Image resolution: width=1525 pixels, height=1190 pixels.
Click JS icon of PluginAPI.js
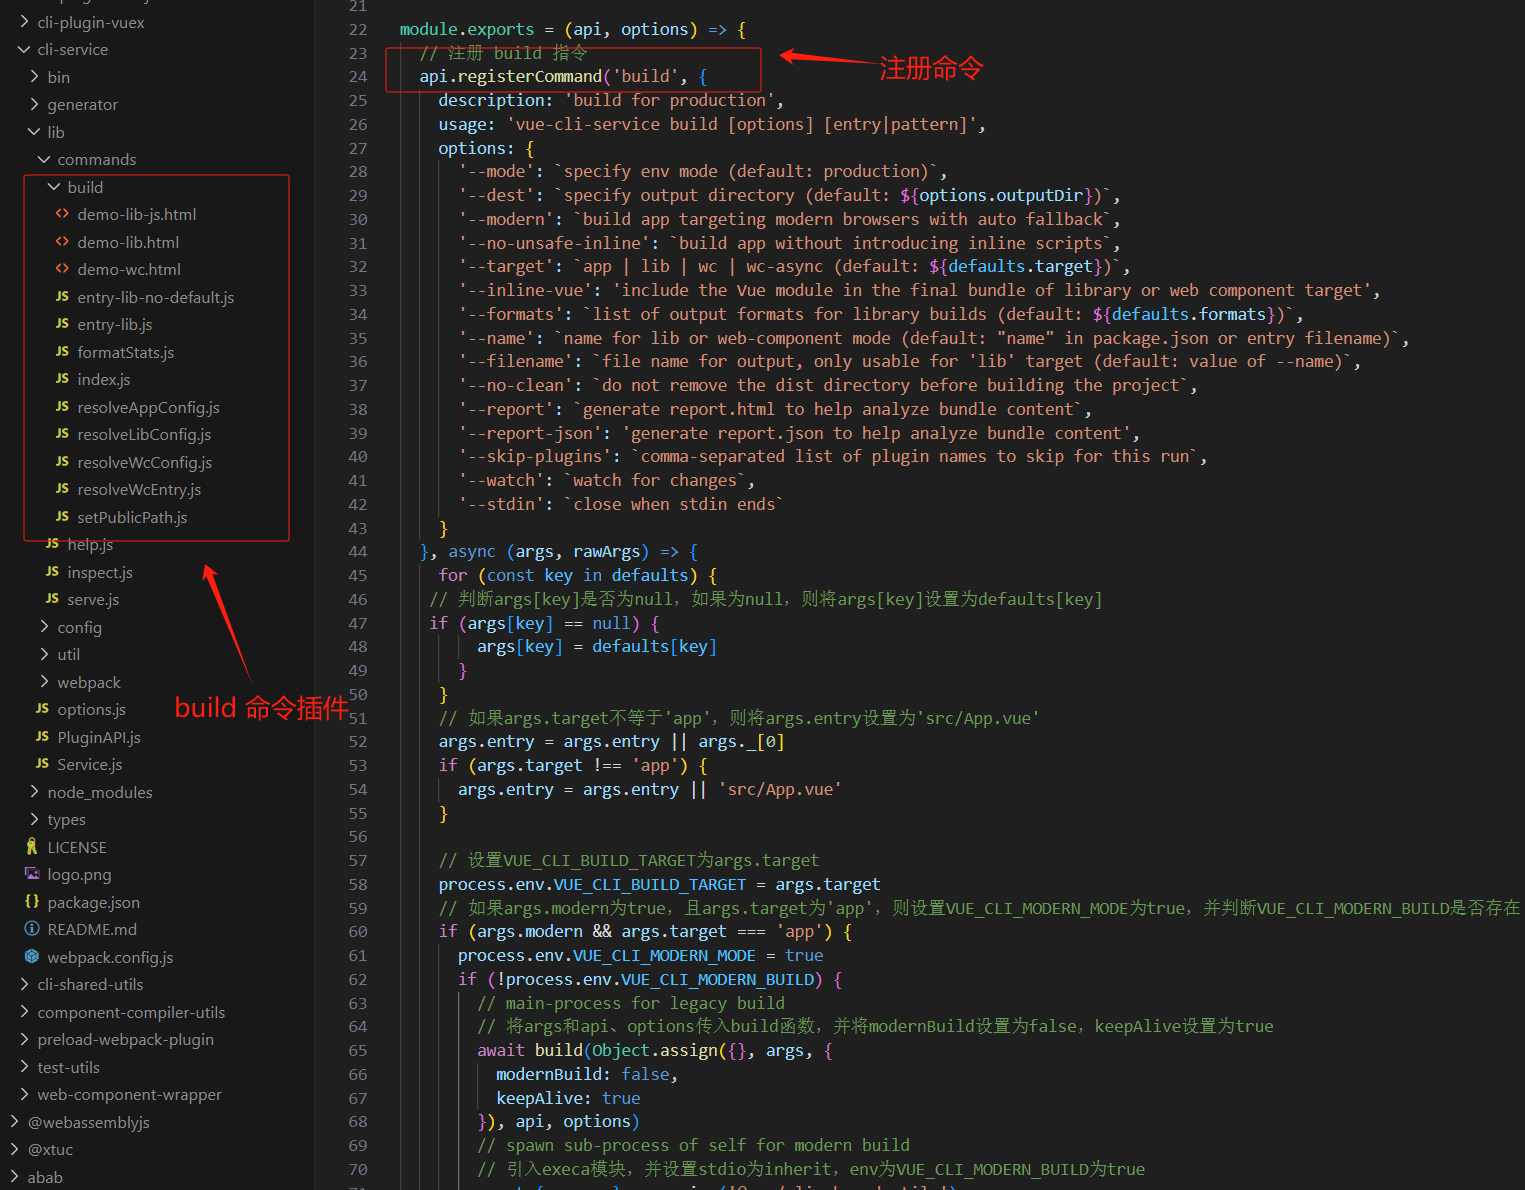pos(42,737)
